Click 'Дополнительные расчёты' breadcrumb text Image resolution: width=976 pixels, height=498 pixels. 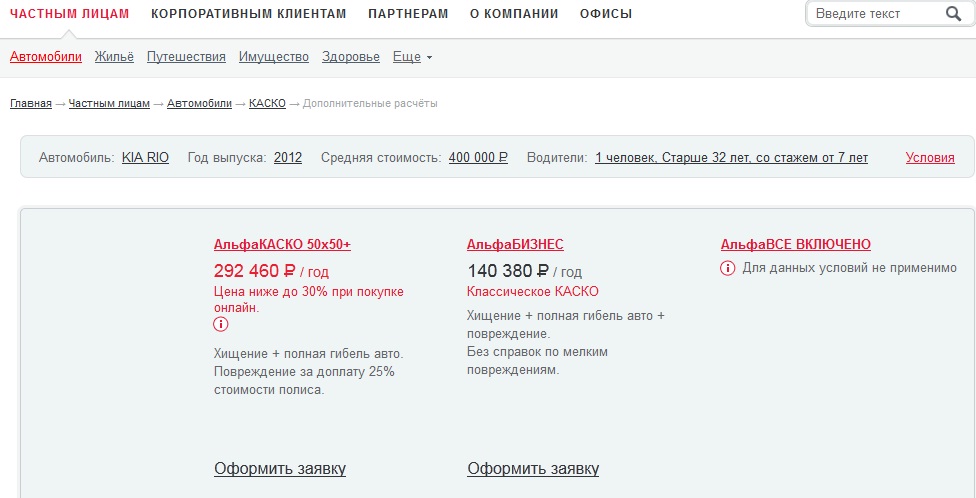370,103
